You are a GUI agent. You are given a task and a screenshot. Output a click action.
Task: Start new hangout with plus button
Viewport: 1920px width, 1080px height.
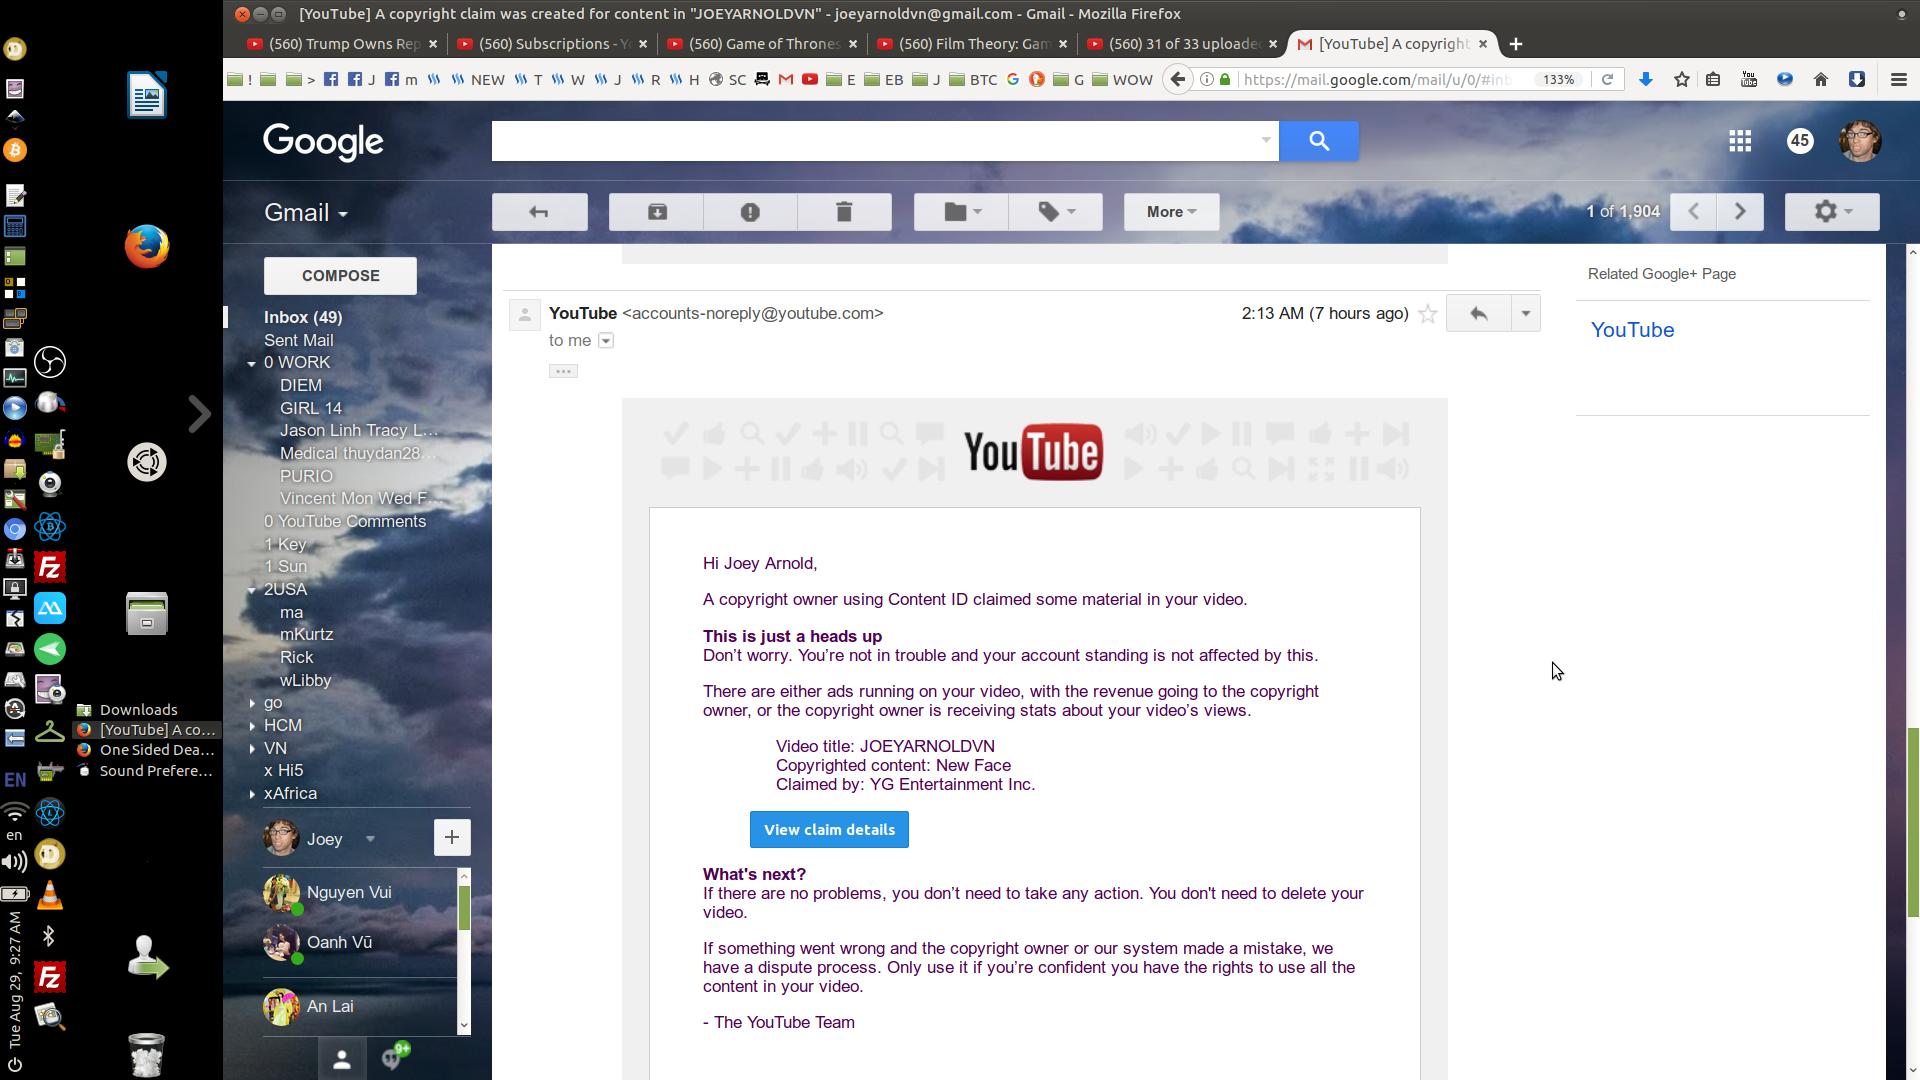(x=452, y=838)
